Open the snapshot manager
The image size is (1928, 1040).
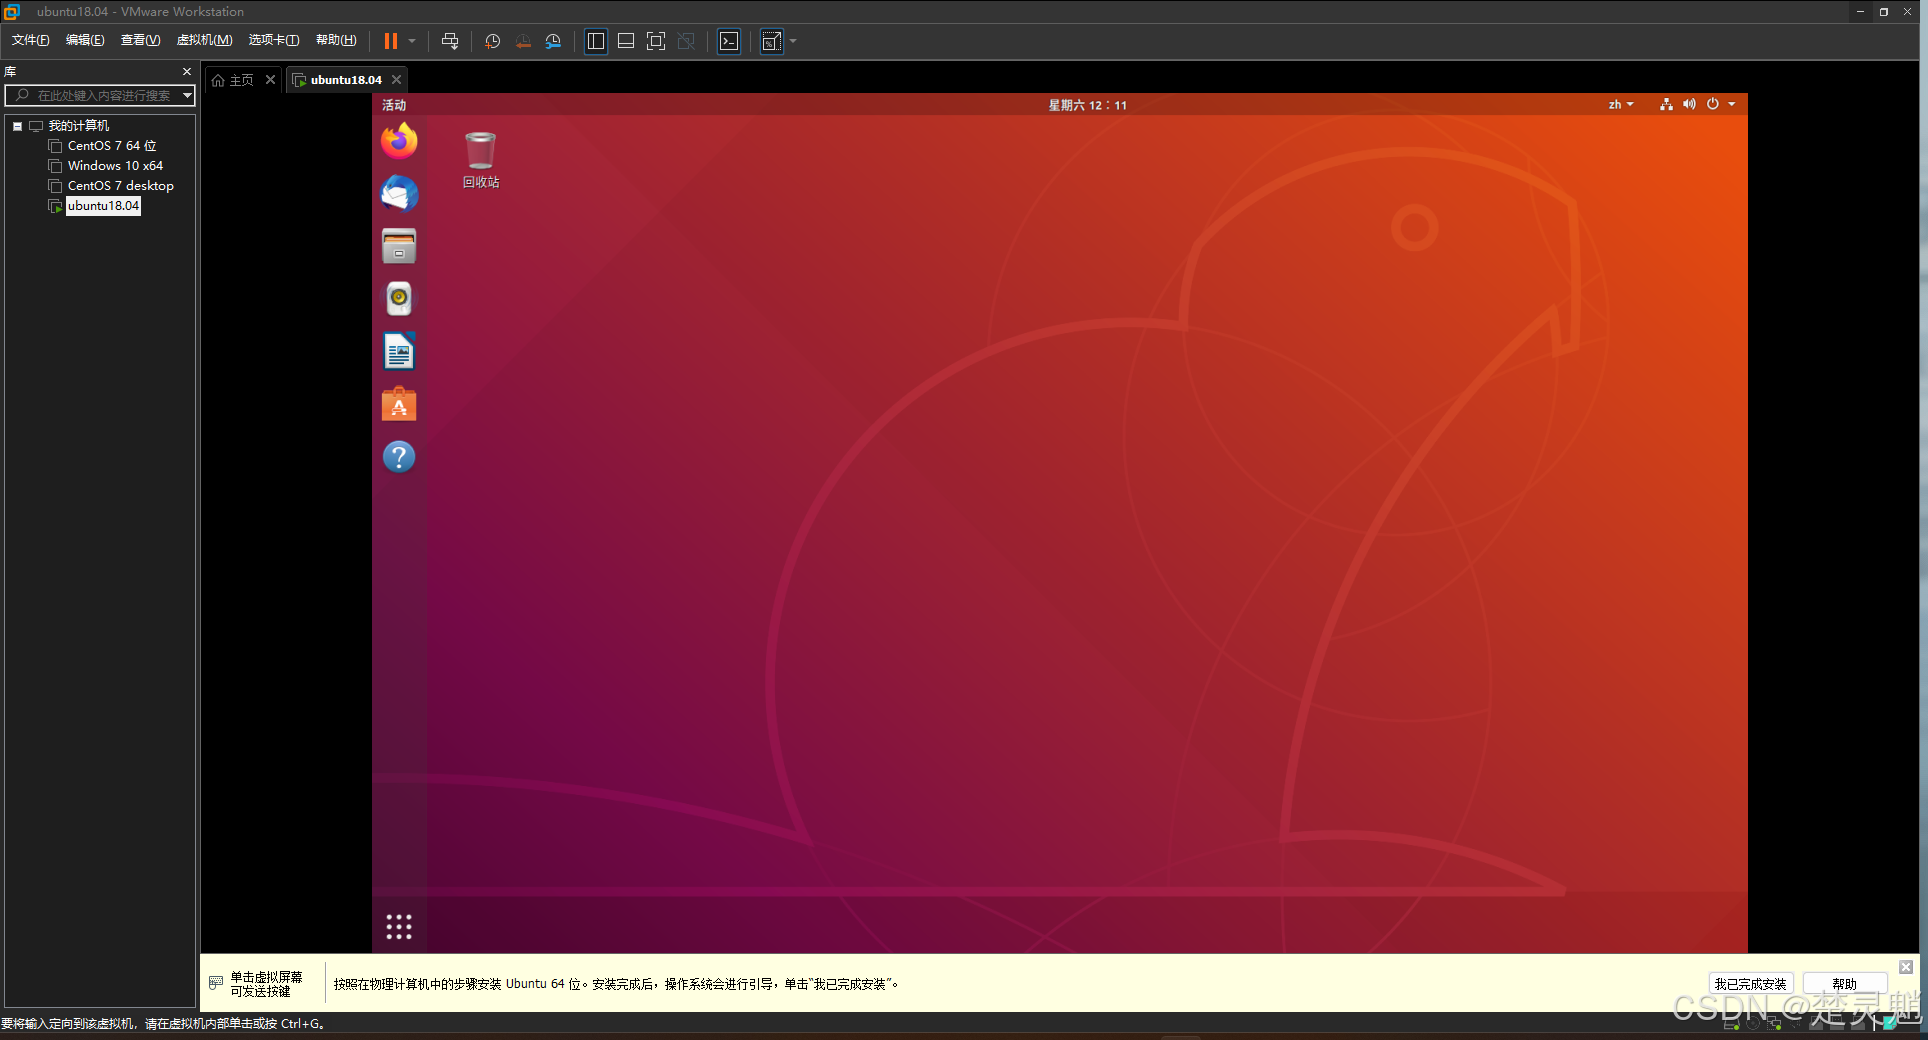[553, 41]
